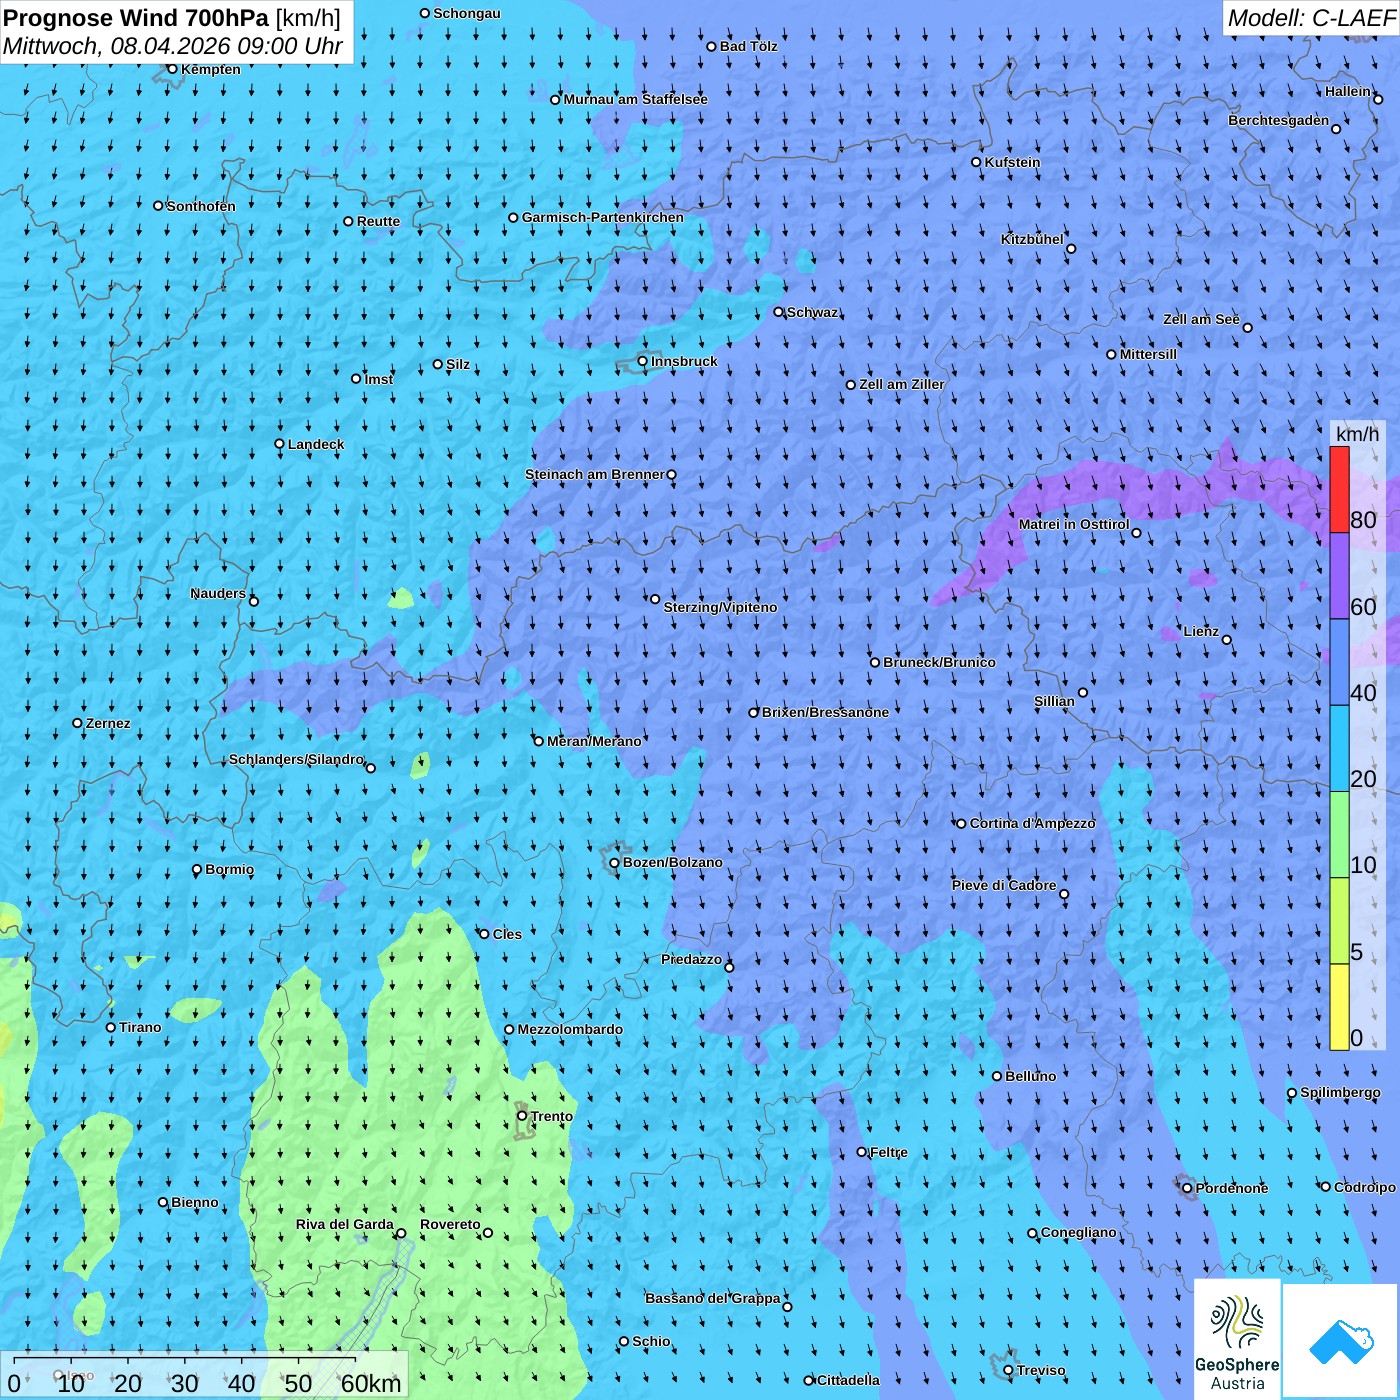The width and height of the screenshot is (1400, 1400).
Task: Click the 'Modell: C-LAEF' label
Action: 1311,18
